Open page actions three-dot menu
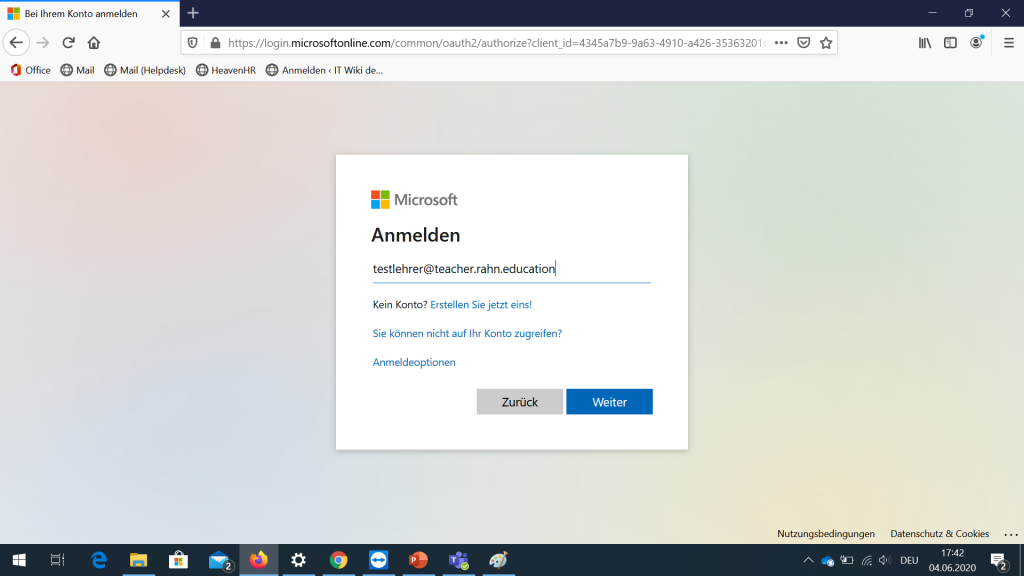 [781, 43]
